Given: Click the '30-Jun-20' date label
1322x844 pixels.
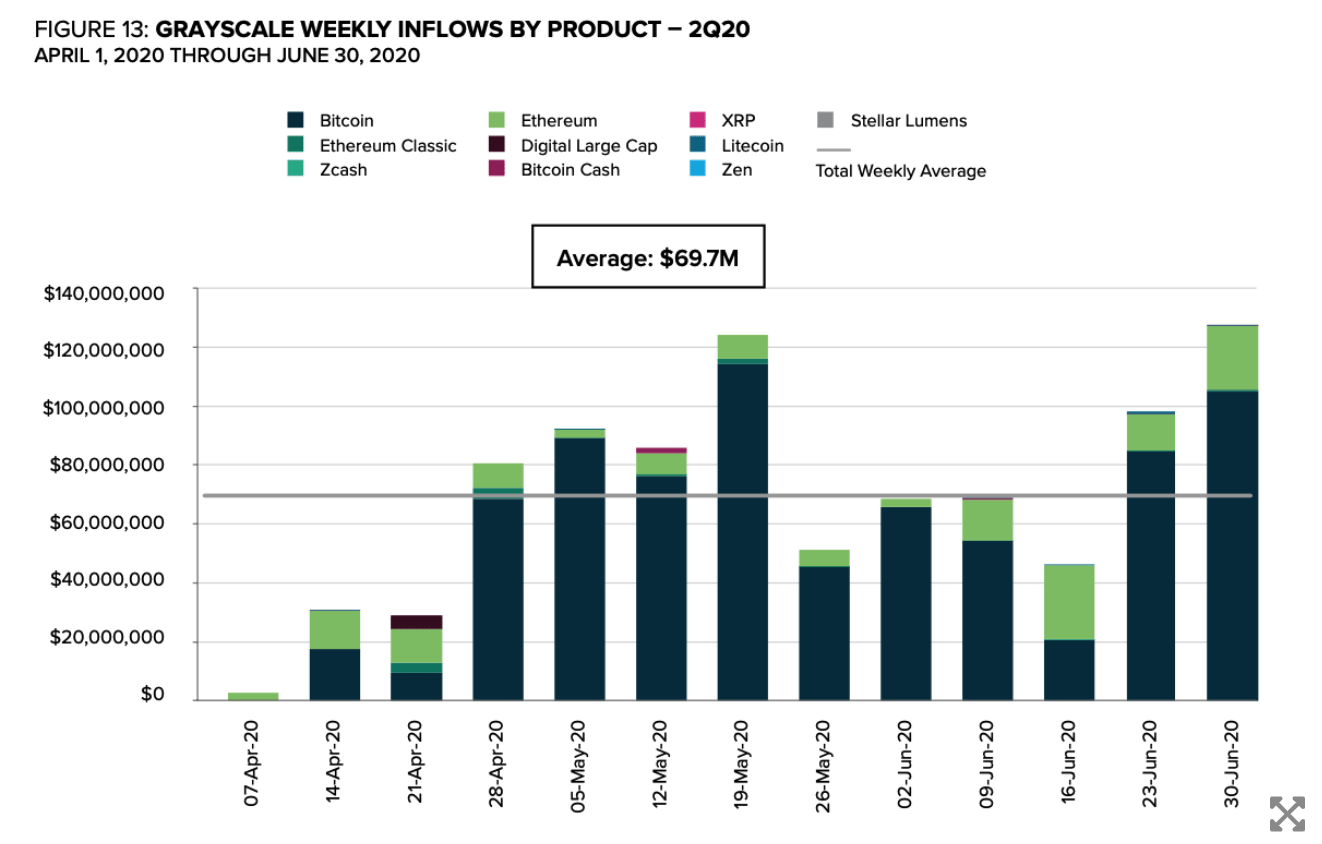Looking at the screenshot, I should 1232,765.
